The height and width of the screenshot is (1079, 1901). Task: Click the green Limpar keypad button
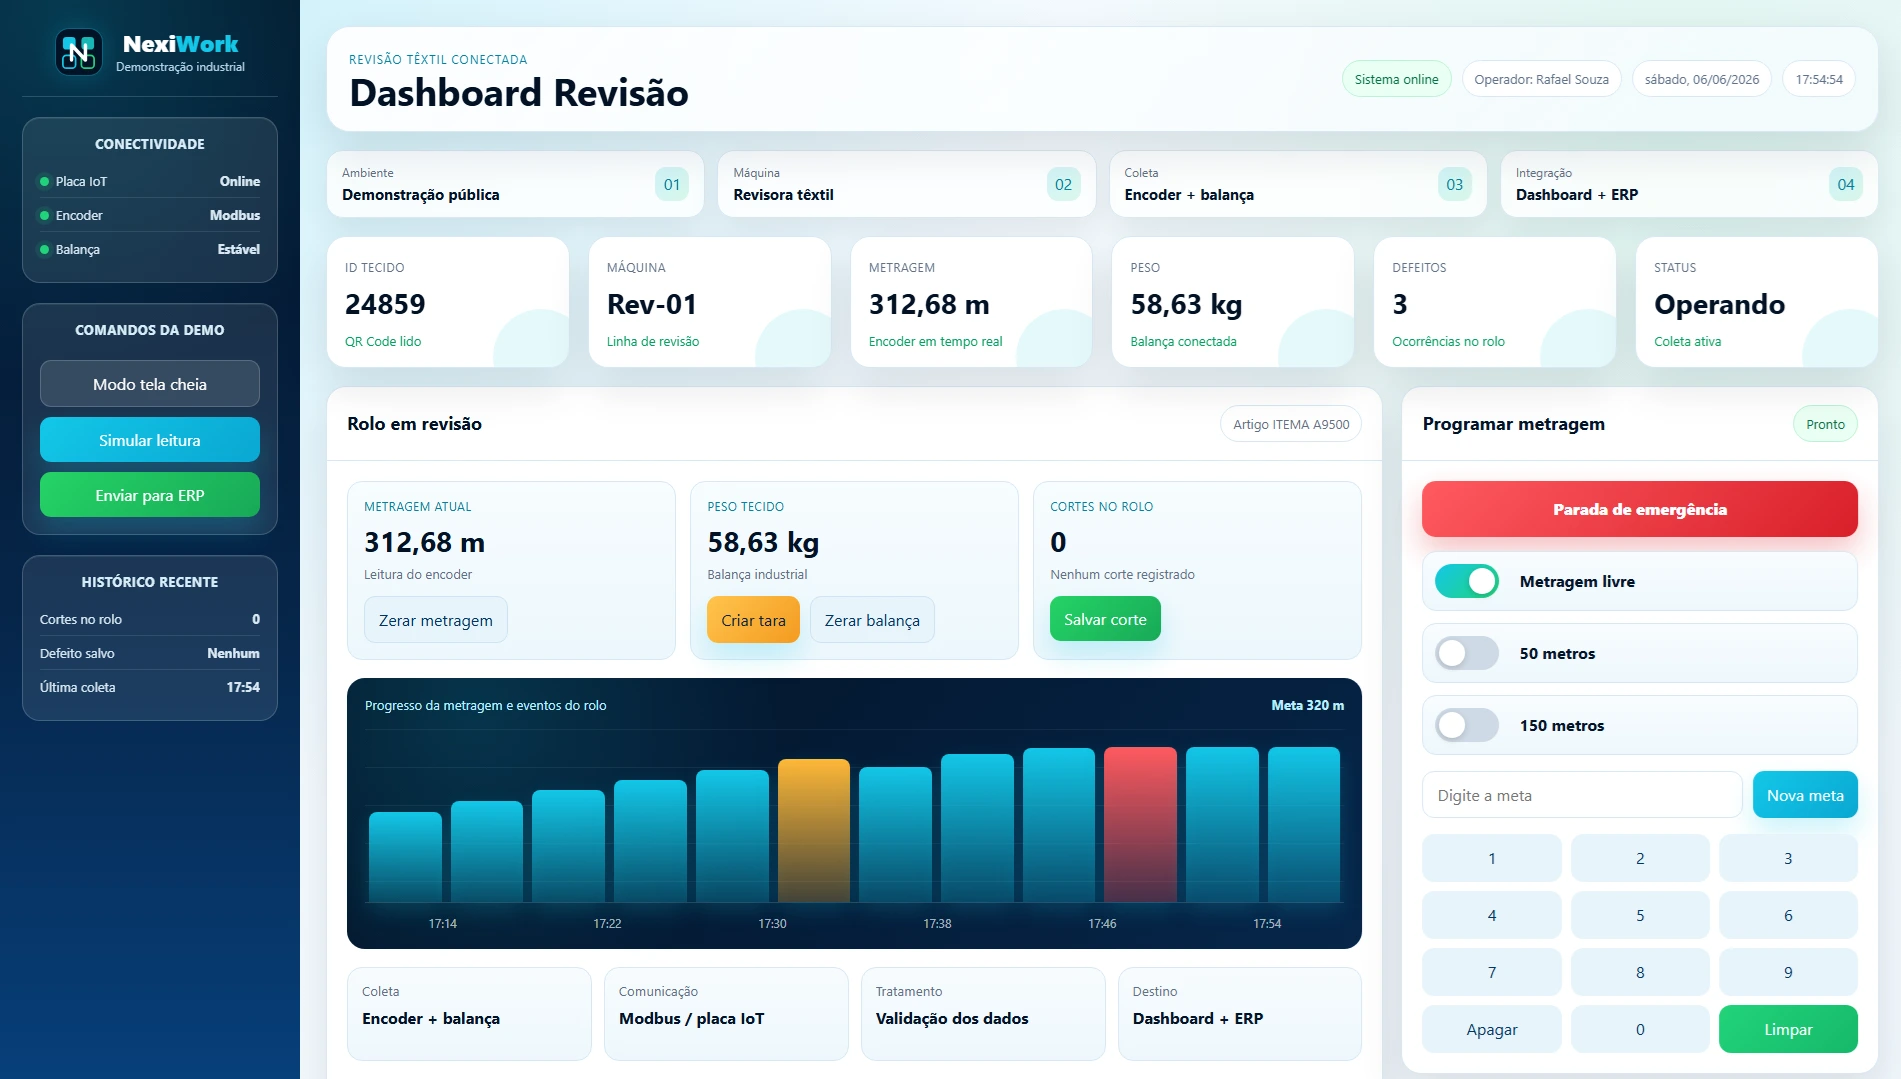(x=1788, y=1029)
